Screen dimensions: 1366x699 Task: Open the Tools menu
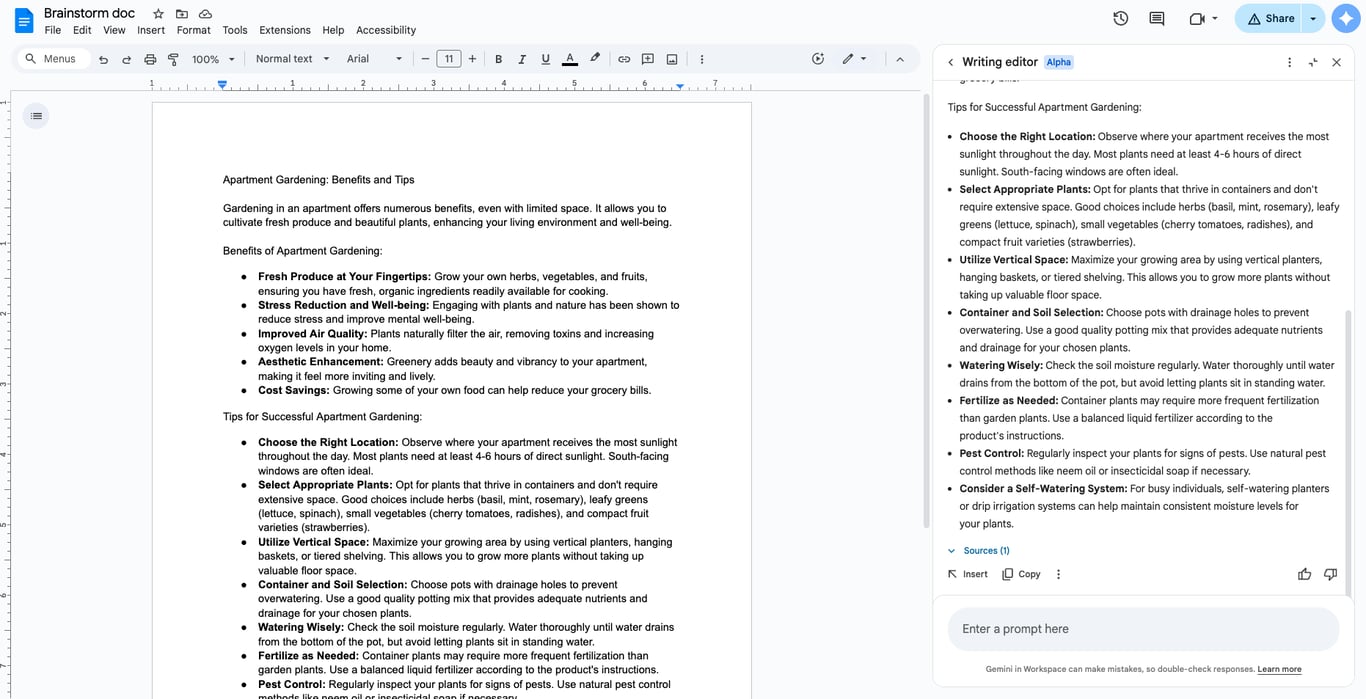234,30
